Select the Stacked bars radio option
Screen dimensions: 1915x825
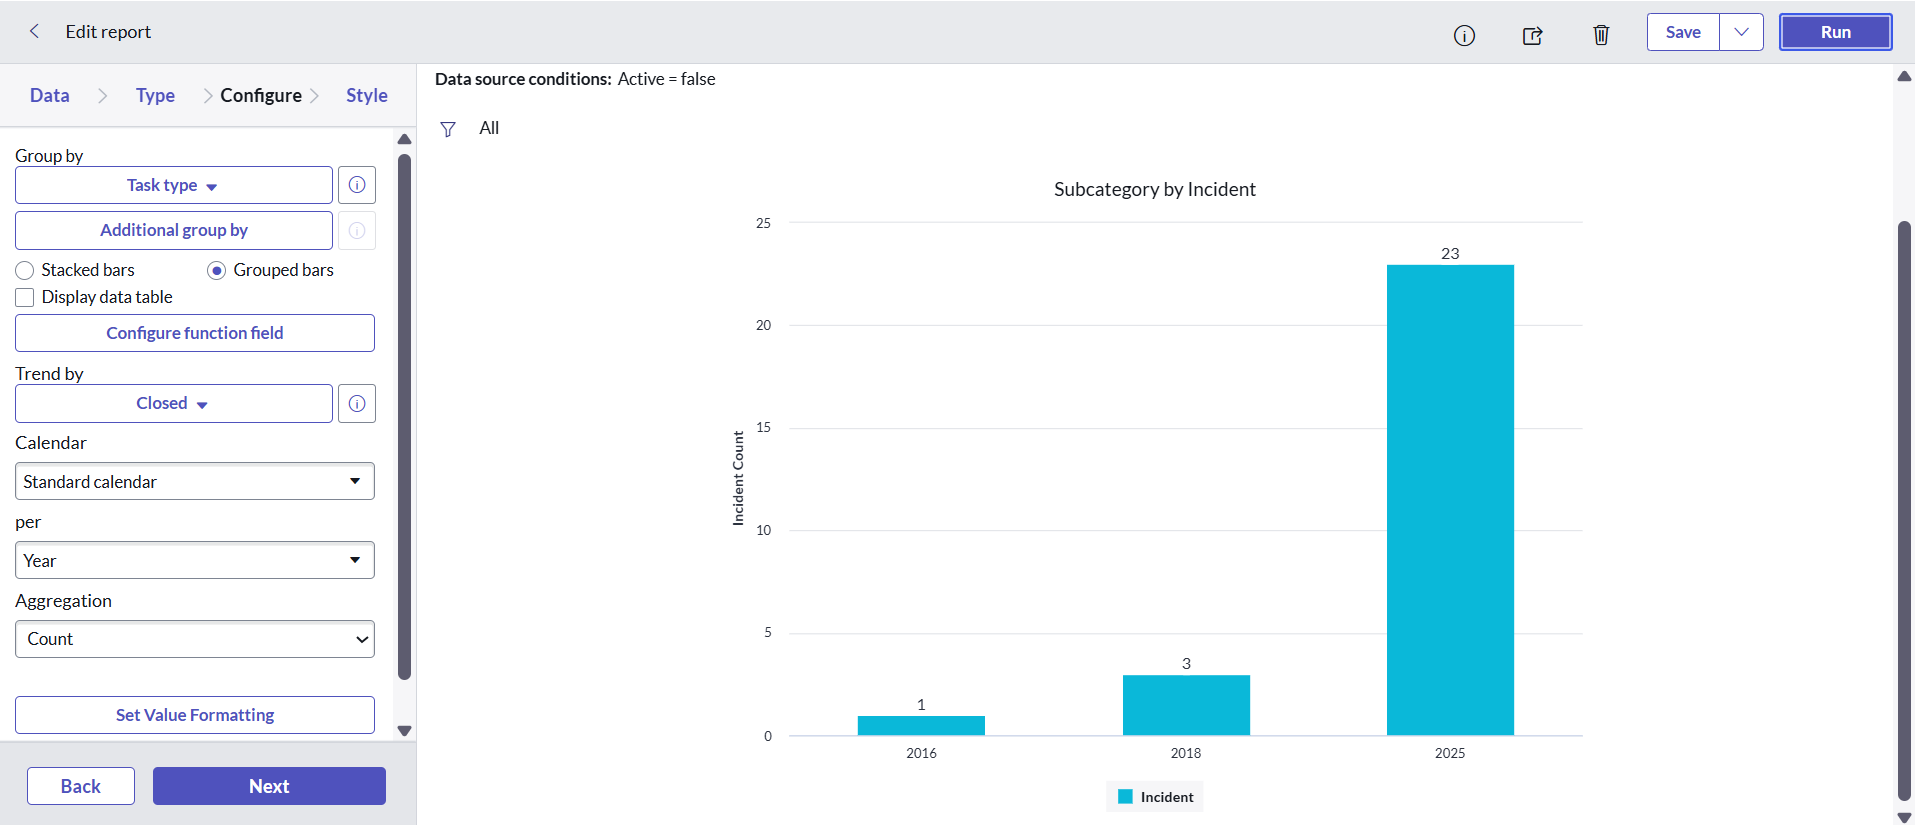click(x=25, y=270)
